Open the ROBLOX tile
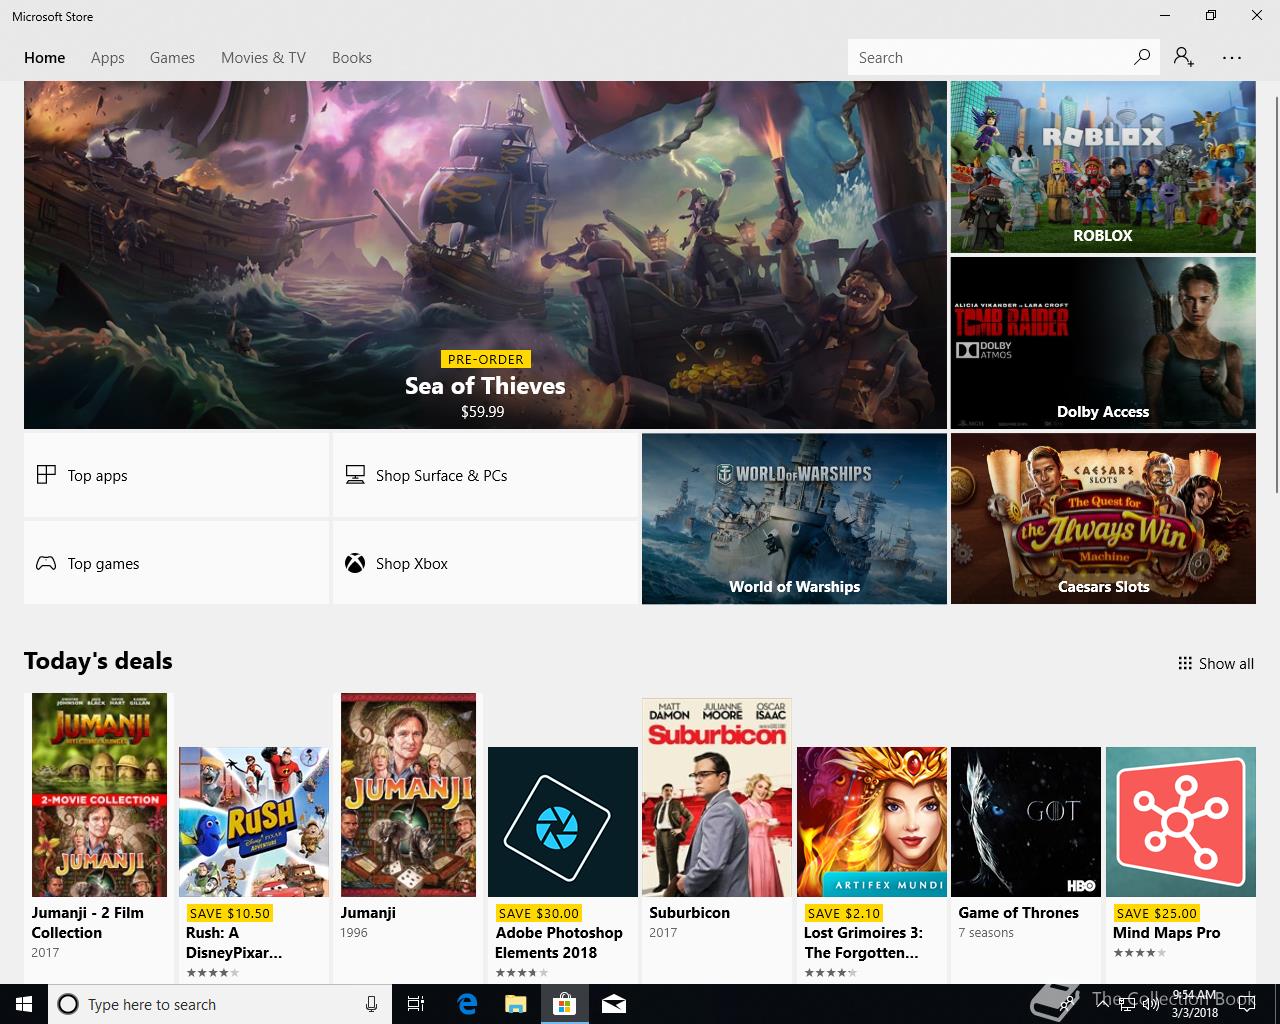This screenshot has width=1280, height=1024. coord(1103,167)
